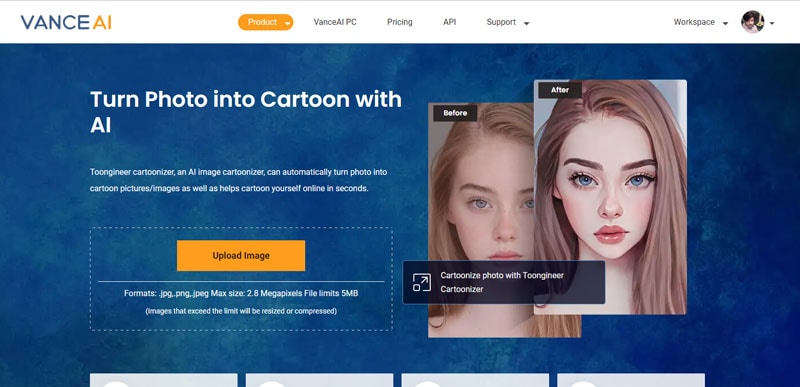The height and width of the screenshot is (387, 800).
Task: Click the 'Images that exceed the limit' note
Action: point(241,311)
